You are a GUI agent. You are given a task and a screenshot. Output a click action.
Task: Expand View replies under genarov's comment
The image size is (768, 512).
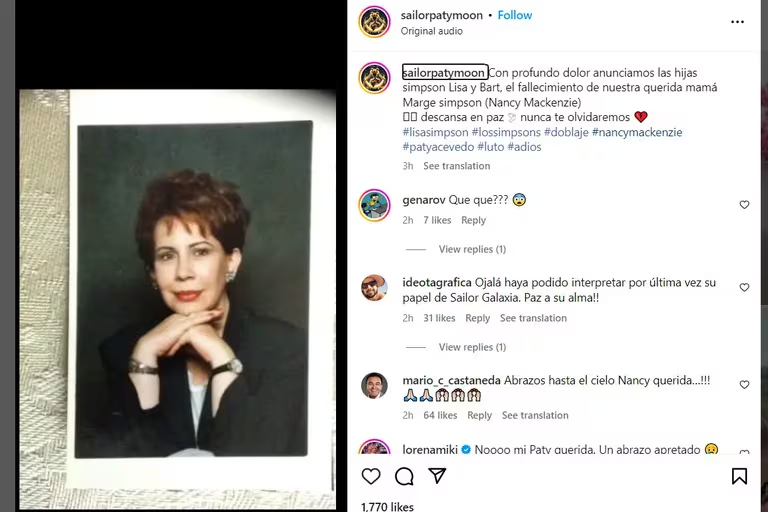472,249
